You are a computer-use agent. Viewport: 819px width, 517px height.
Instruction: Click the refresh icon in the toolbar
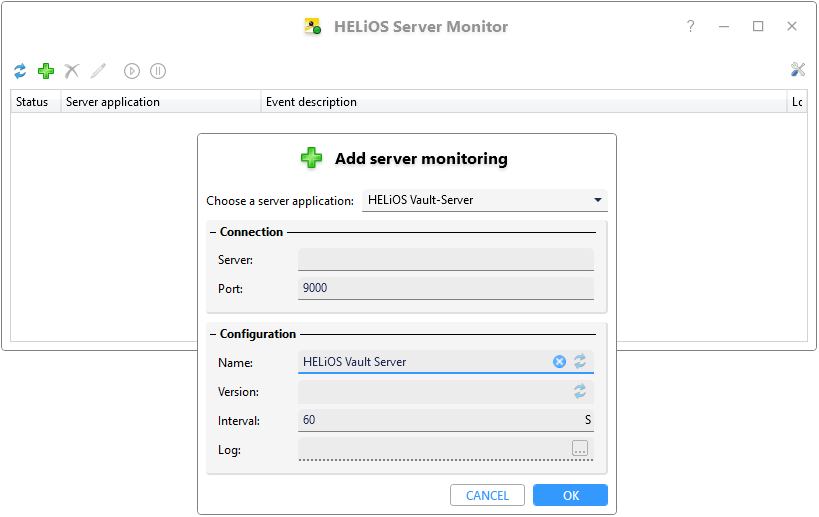tap(20, 71)
